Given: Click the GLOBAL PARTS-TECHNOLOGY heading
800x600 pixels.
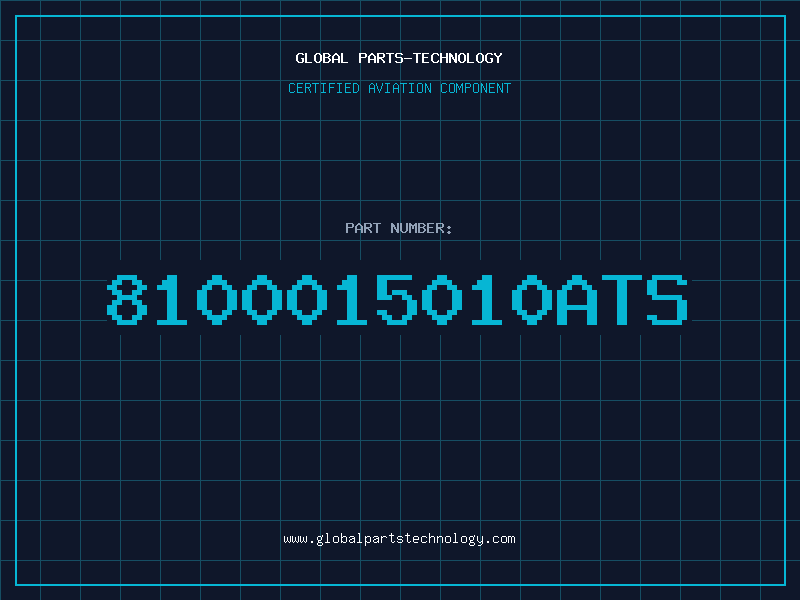Looking at the screenshot, I should pyautogui.click(x=399, y=58).
